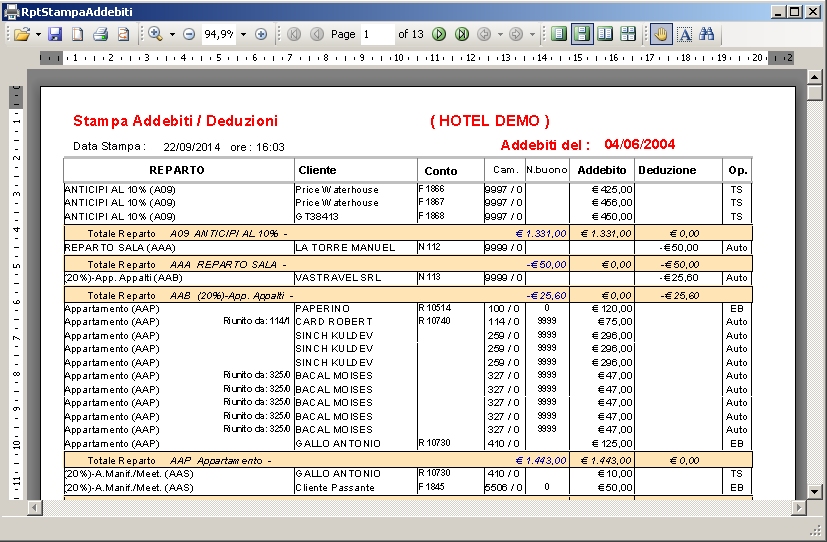Click the Cliente Passante cell

point(335,488)
